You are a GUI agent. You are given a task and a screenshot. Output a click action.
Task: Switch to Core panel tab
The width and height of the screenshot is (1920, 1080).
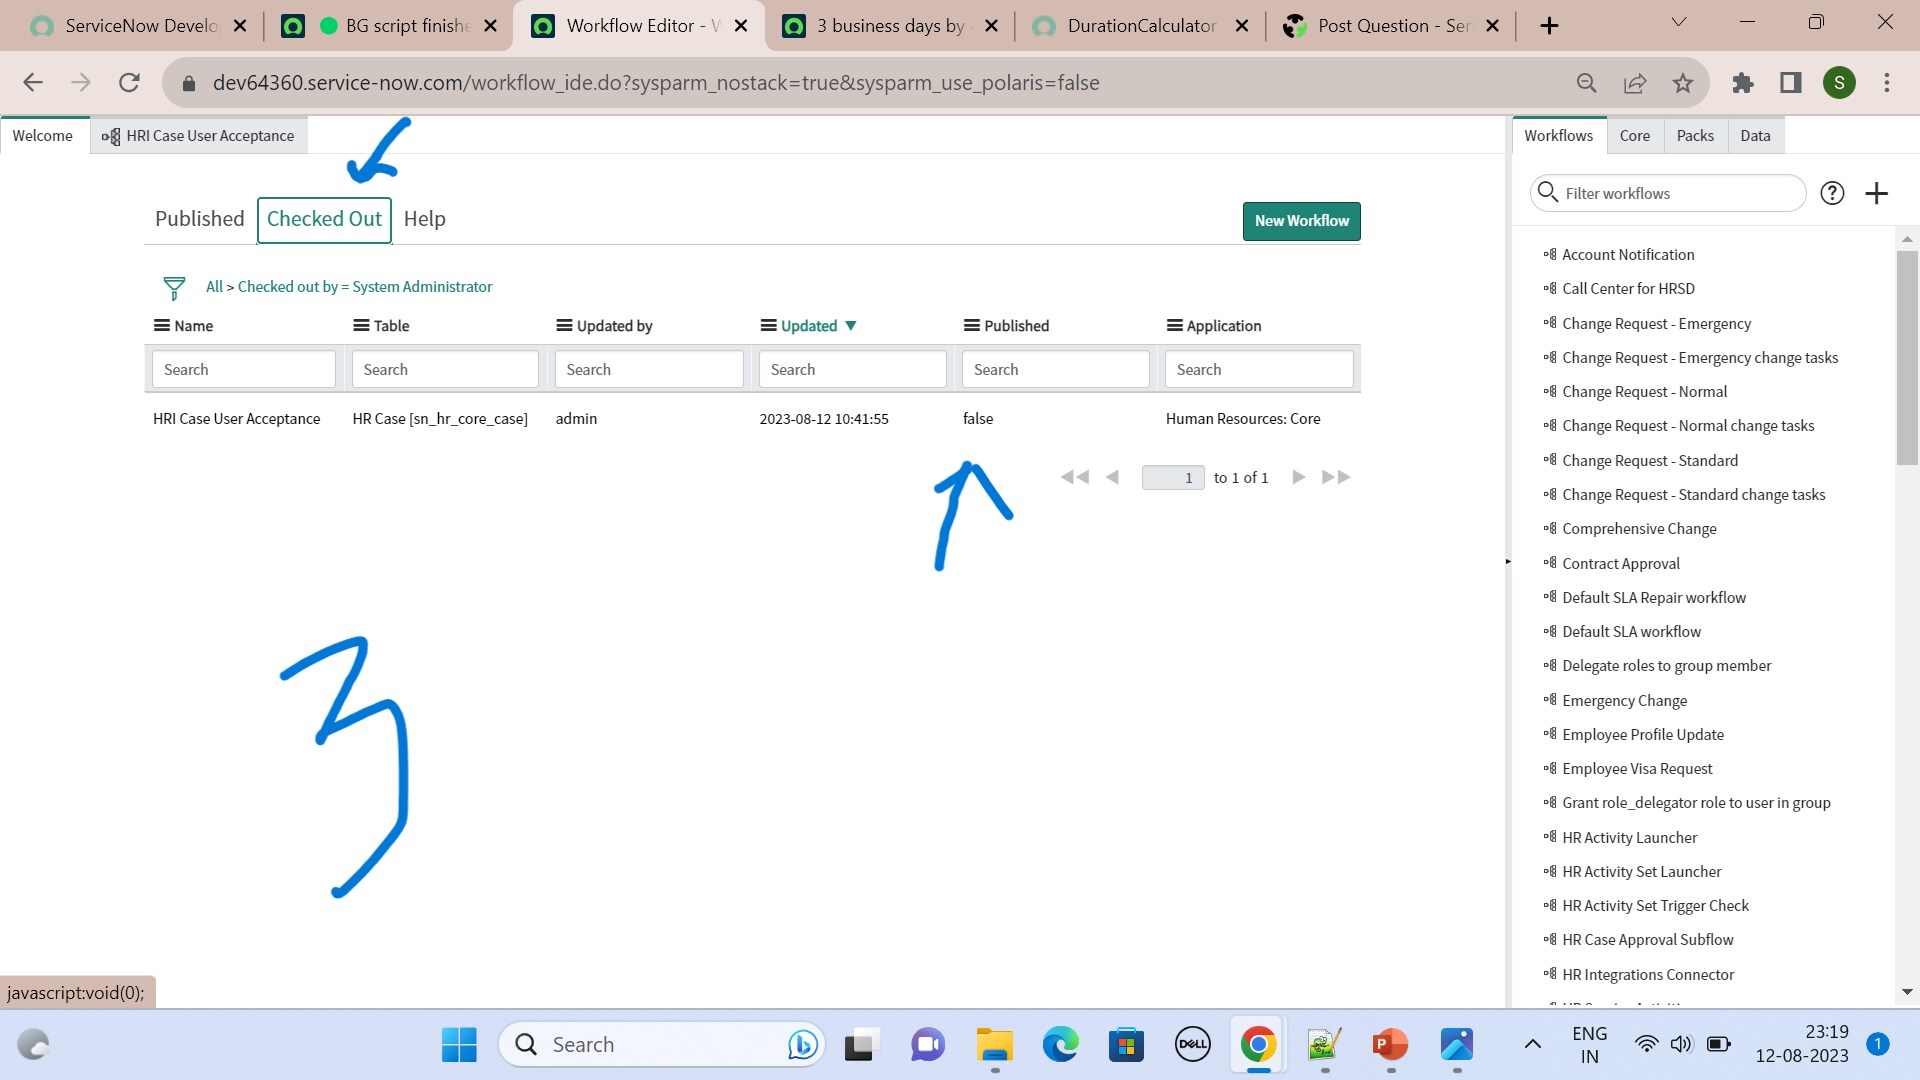pyautogui.click(x=1635, y=136)
